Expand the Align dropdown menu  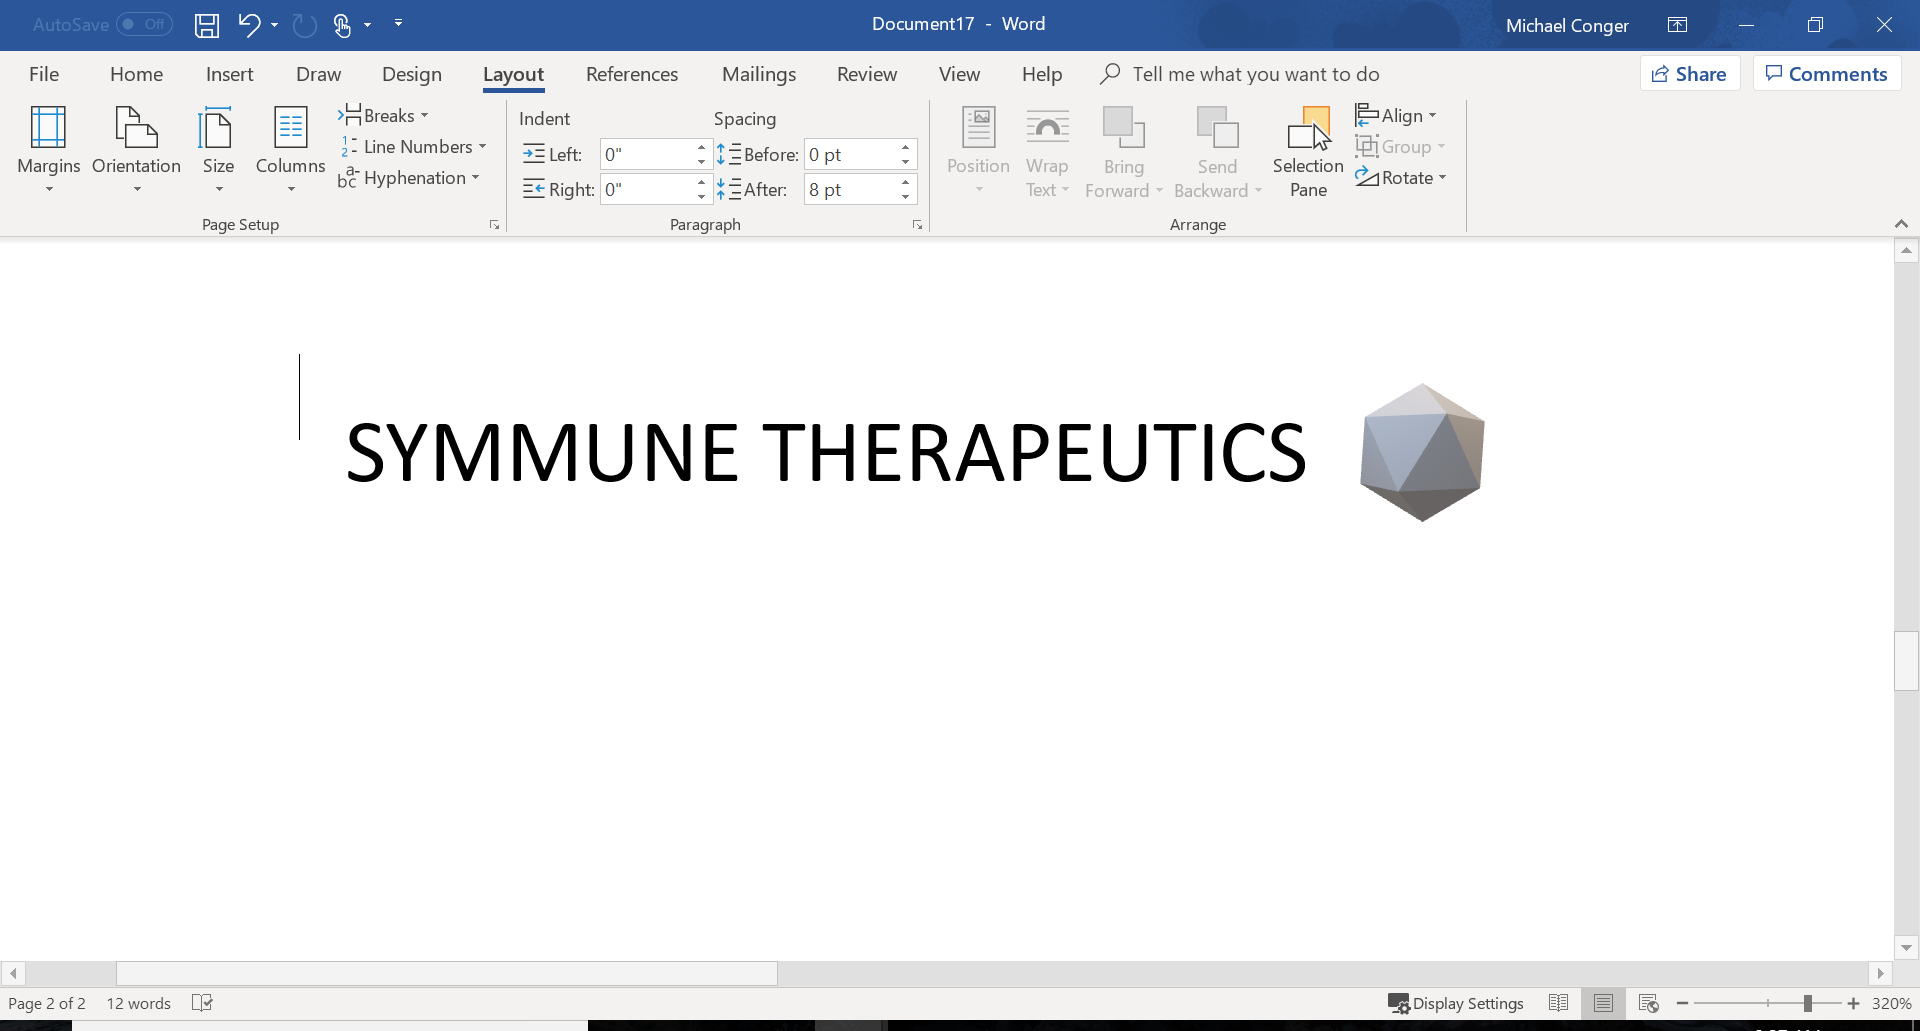pyautogui.click(x=1398, y=116)
